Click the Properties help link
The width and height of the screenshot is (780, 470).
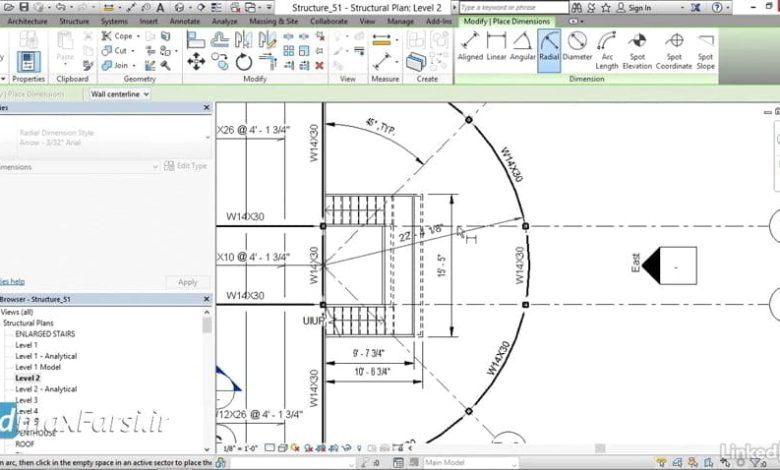(12, 282)
